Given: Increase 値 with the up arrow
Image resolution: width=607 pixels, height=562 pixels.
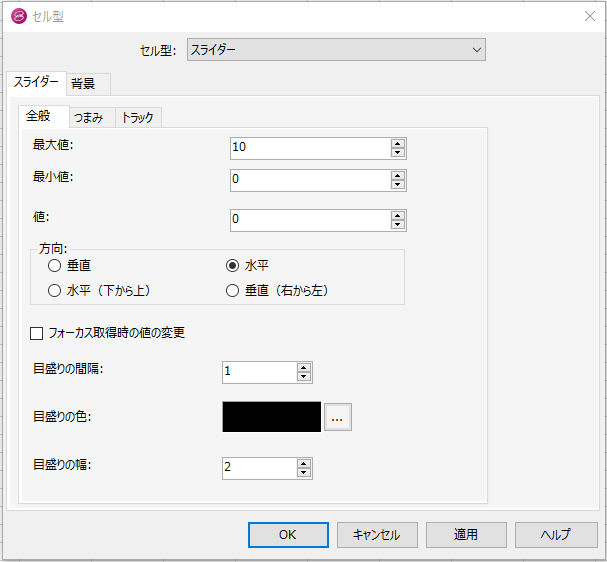Looking at the screenshot, I should click(398, 216).
